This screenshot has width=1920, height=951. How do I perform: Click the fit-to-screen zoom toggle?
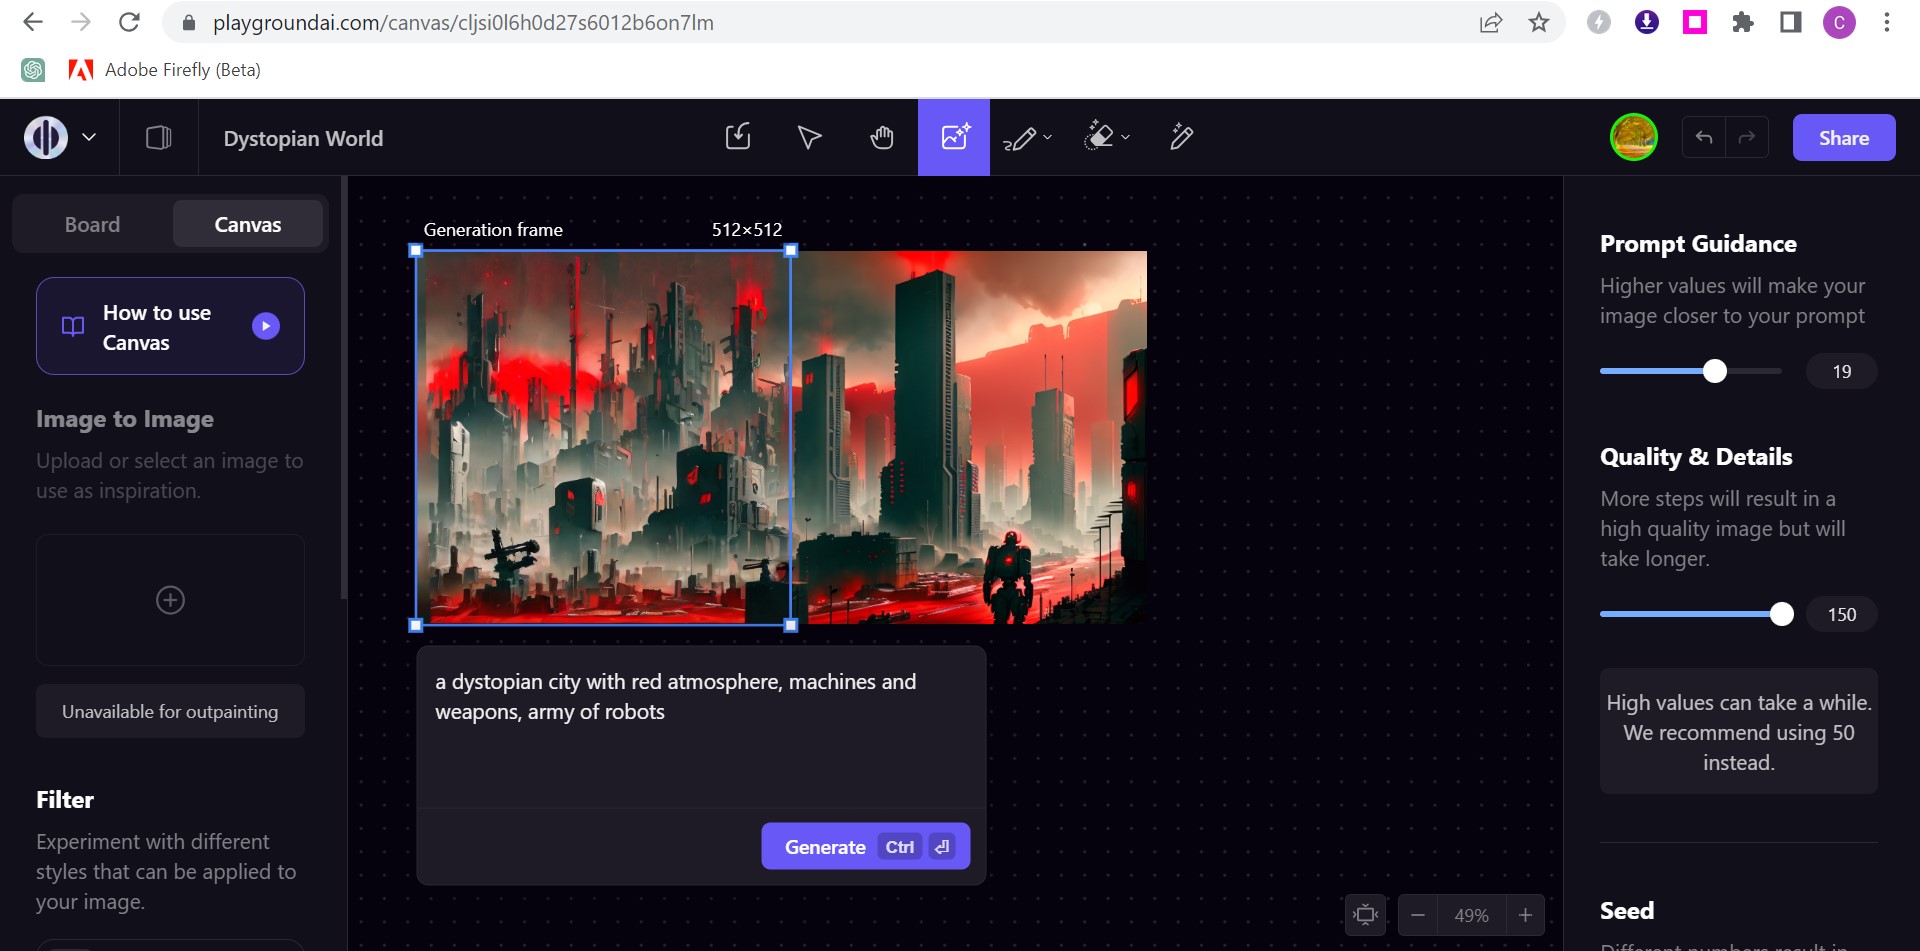click(1366, 914)
